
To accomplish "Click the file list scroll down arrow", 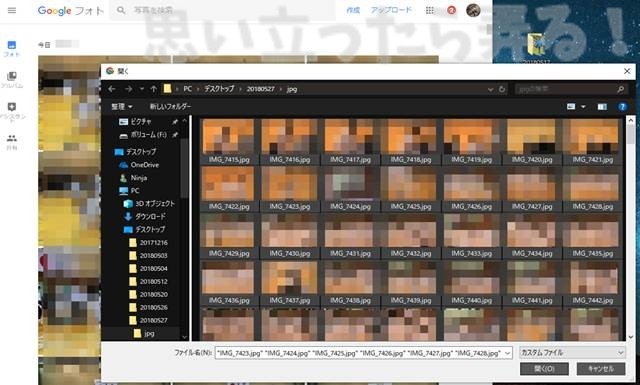I will coord(630,337).
